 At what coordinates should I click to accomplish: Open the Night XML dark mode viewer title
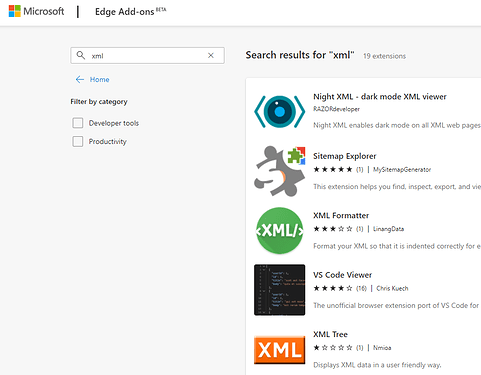(380, 97)
